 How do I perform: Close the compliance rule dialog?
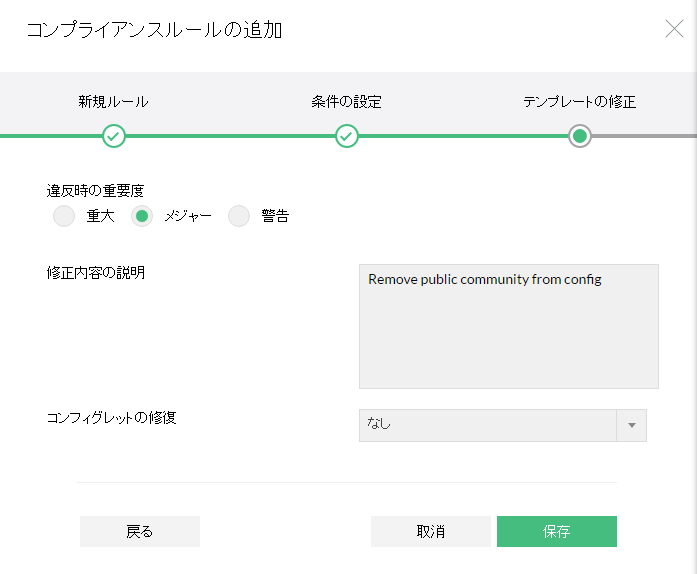coord(675,29)
